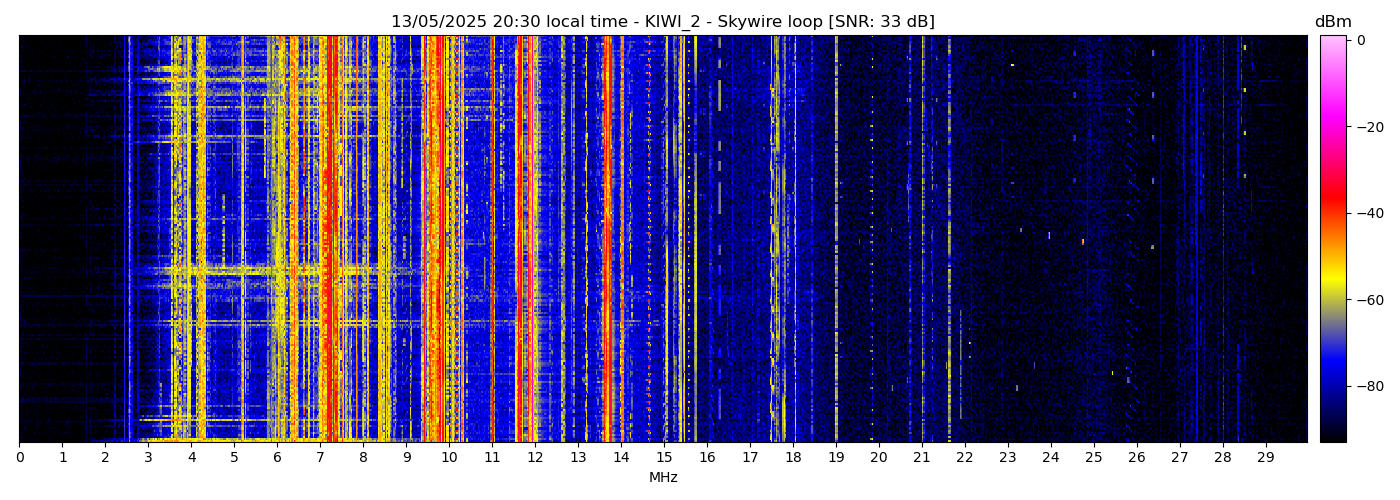Click the 25 MHz axis tick label

pyautogui.click(x=1094, y=458)
